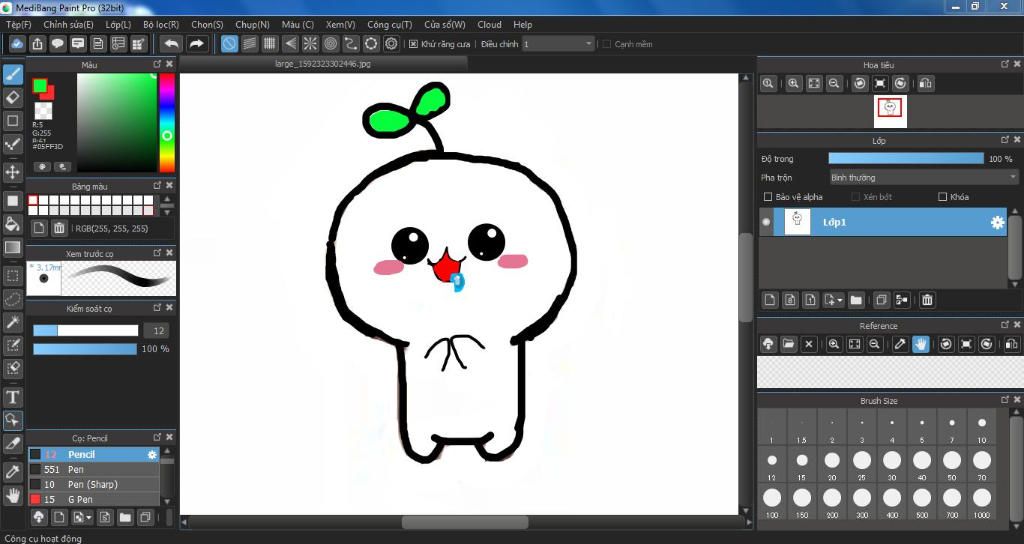Open Pha trộn blend mode dropdown
The height and width of the screenshot is (544, 1024).
pyautogui.click(x=923, y=178)
